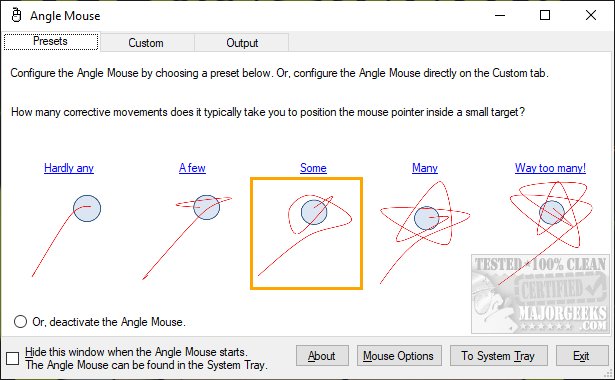The width and height of the screenshot is (615, 380).
Task: Click the Way too many! link
Action: point(550,168)
